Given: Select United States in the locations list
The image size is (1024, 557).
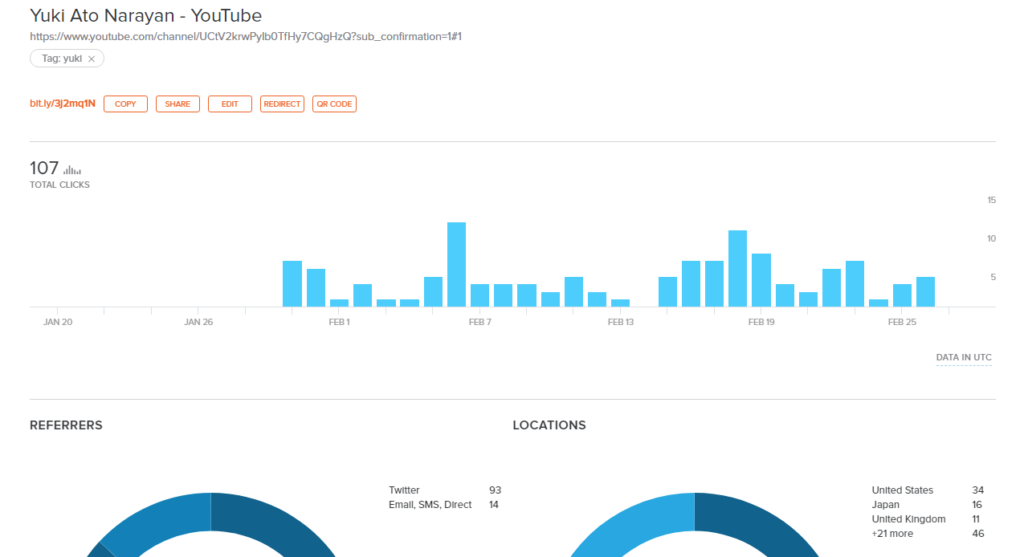Looking at the screenshot, I should click(x=928, y=490).
